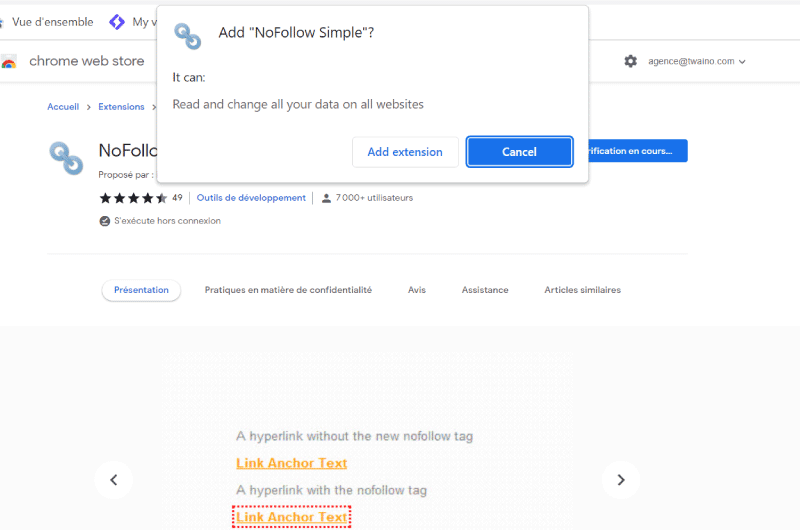Select the Présentation tab
This screenshot has height=530, width=800.
pyautogui.click(x=141, y=290)
